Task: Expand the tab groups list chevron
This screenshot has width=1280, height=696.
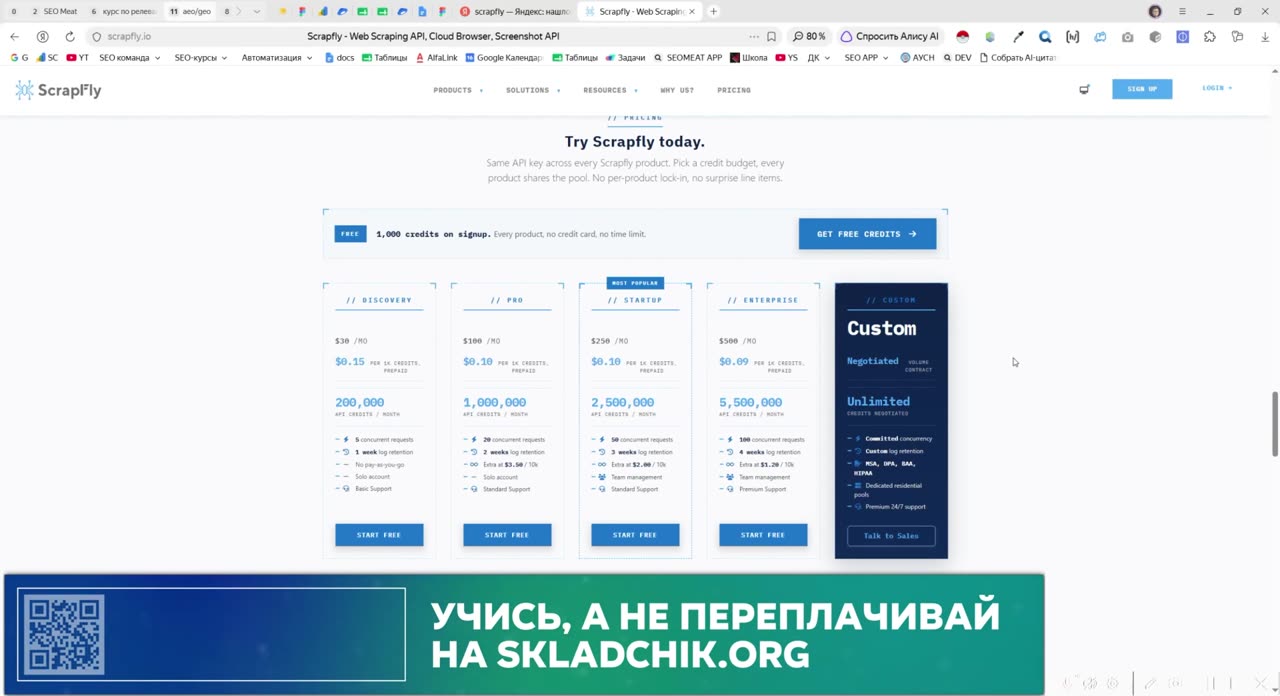Action: [257, 11]
